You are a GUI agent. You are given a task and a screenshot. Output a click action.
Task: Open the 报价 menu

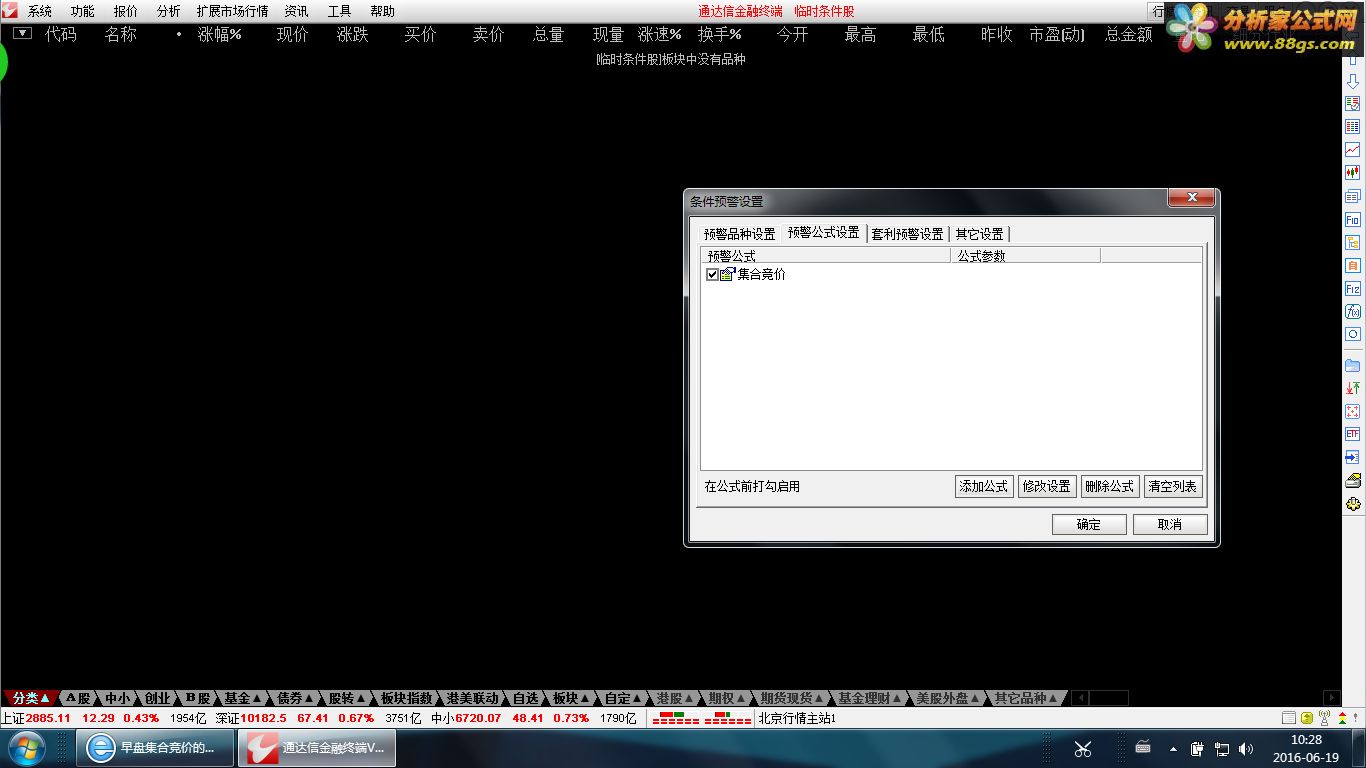[126, 11]
